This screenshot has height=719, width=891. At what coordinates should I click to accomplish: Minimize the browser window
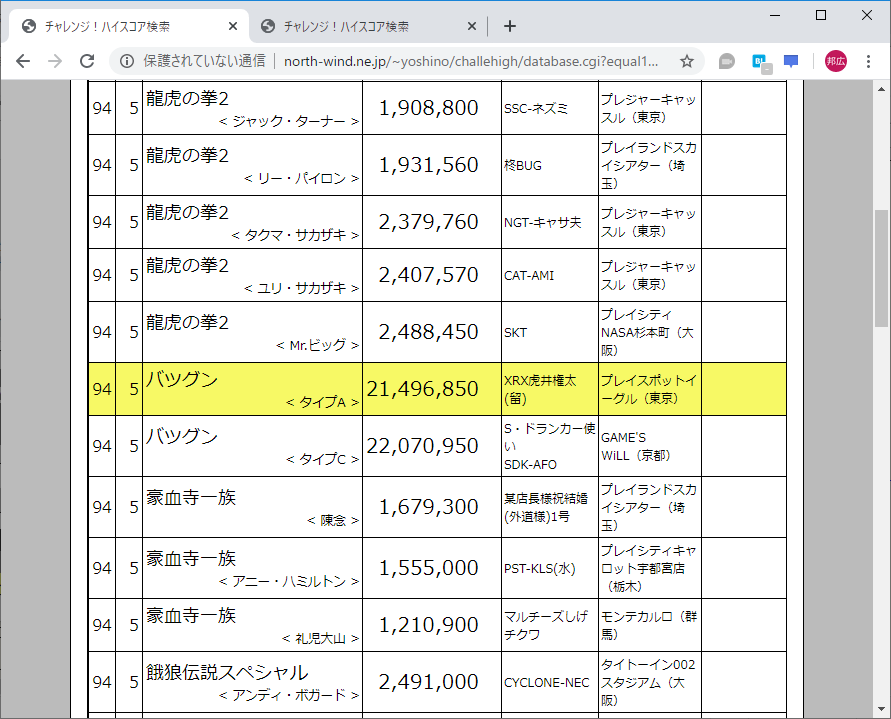776,15
